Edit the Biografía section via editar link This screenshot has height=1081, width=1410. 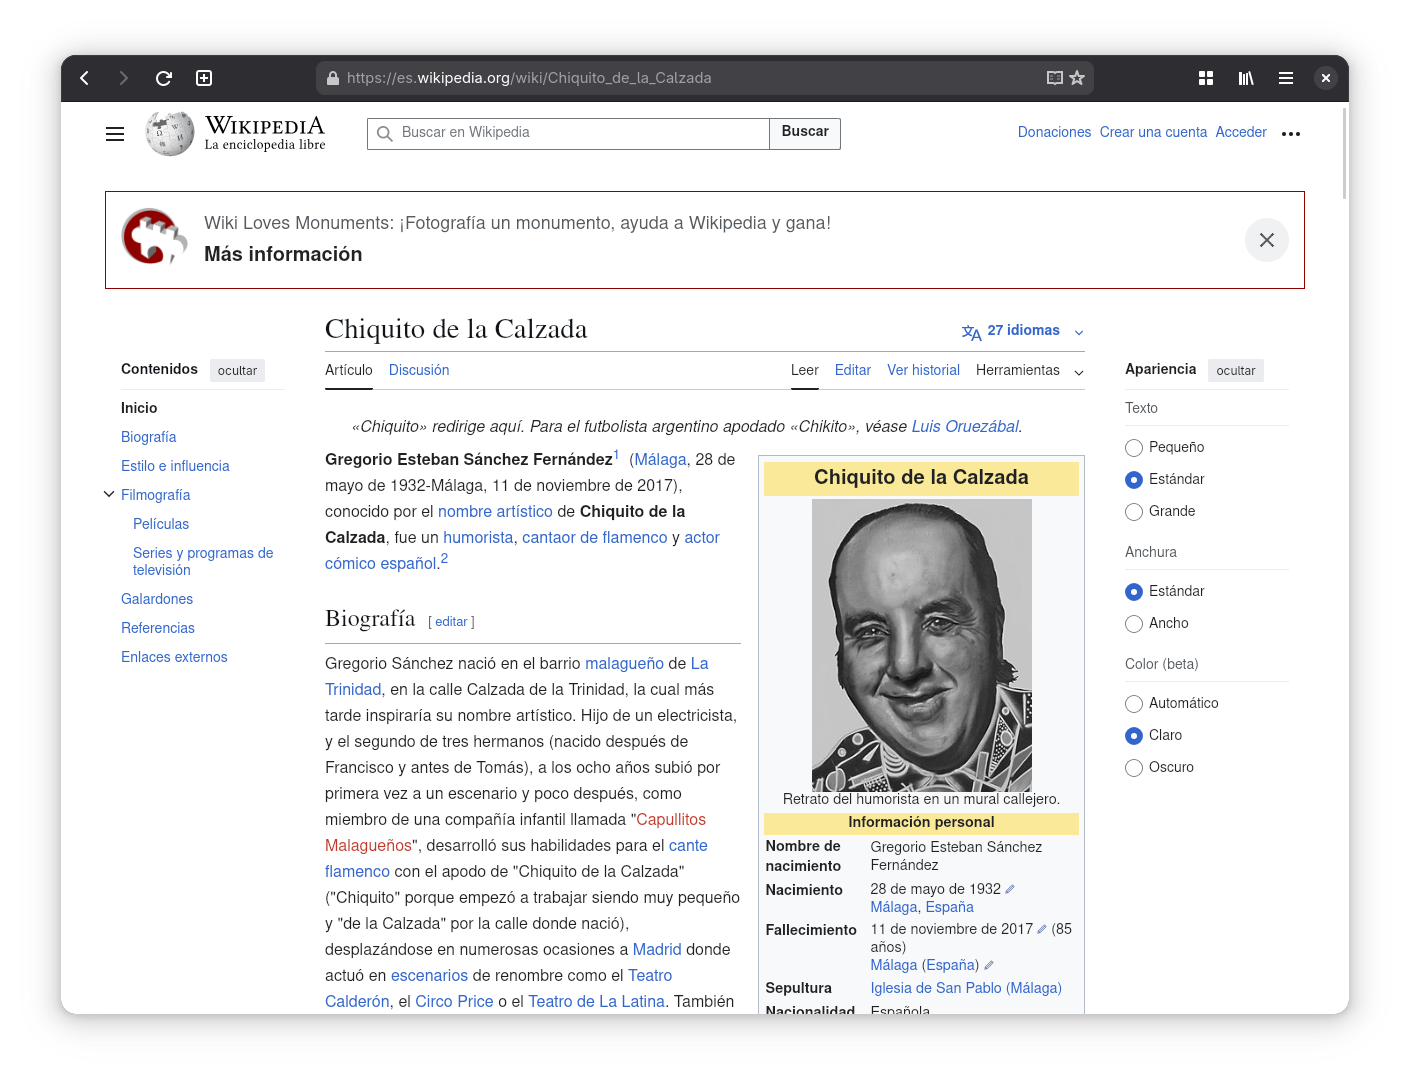click(451, 622)
